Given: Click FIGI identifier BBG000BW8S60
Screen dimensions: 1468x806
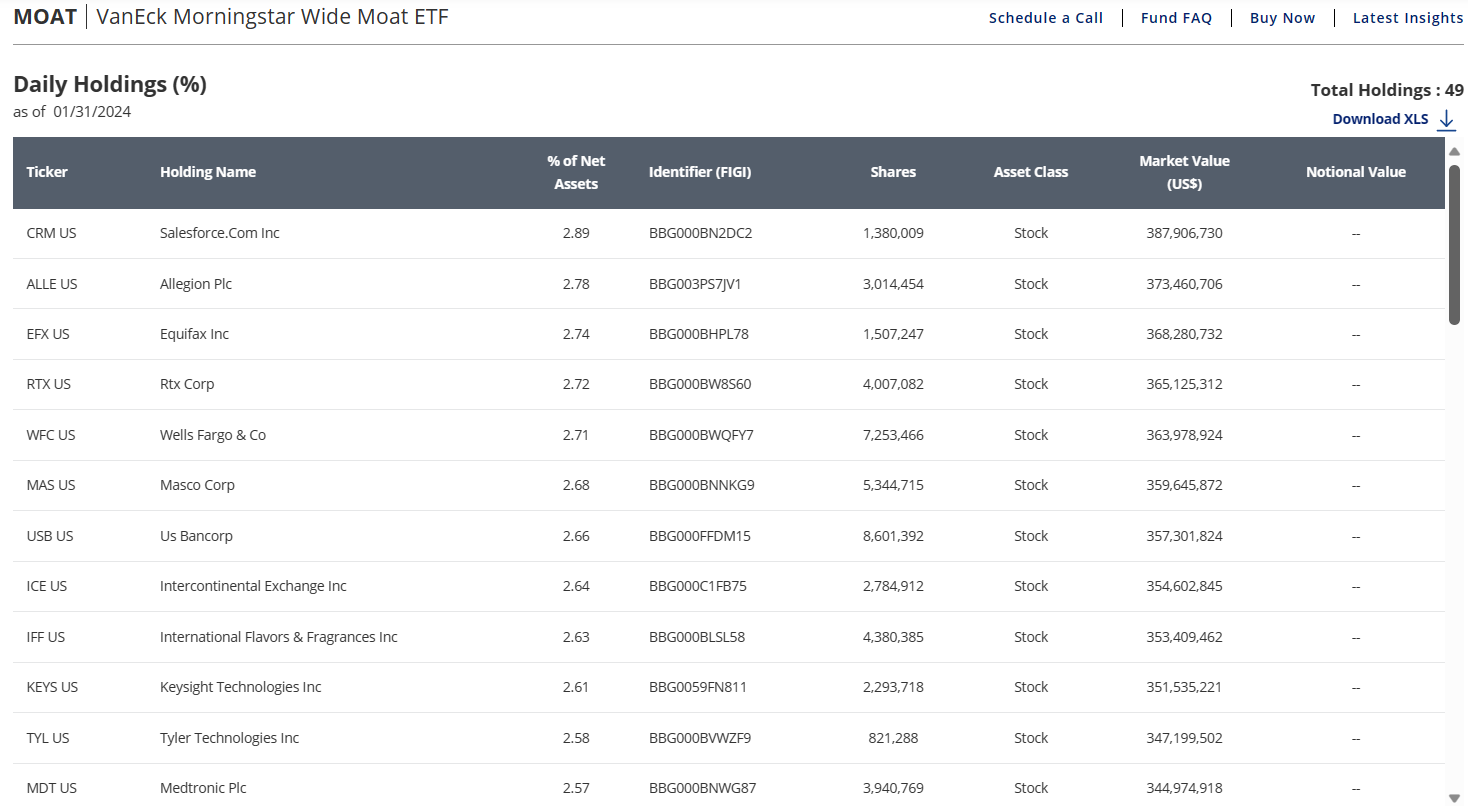Looking at the screenshot, I should (700, 384).
